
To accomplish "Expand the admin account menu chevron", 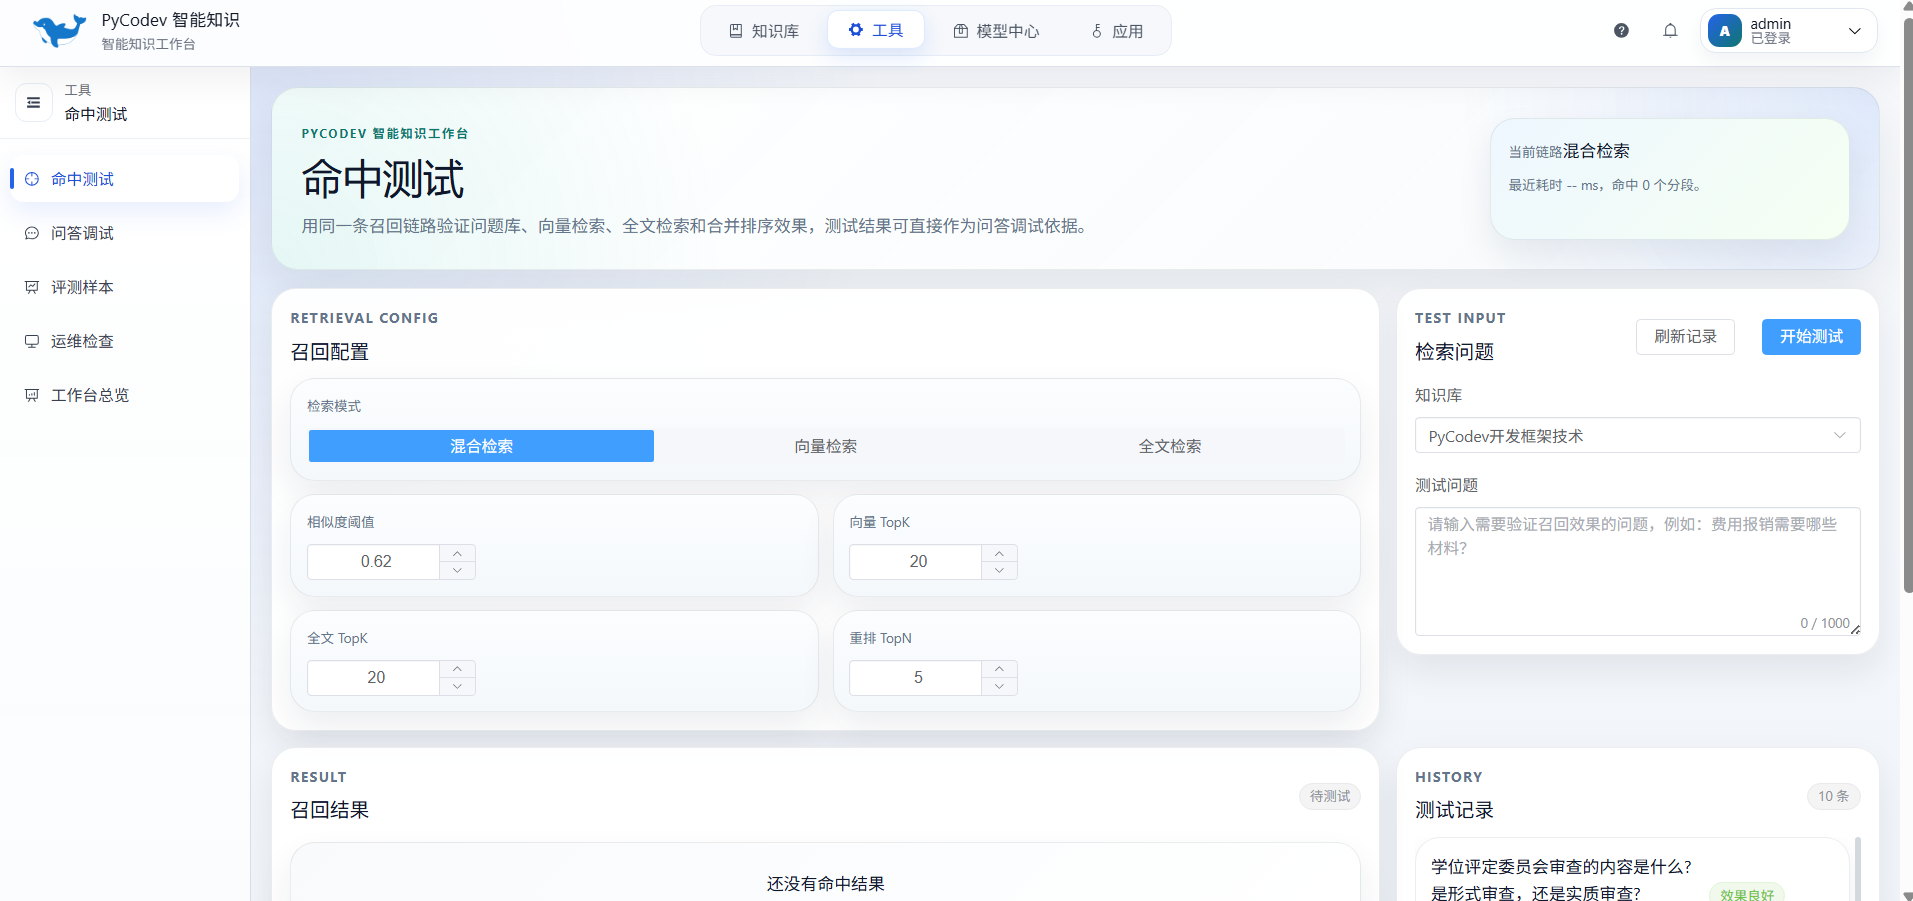I will [1854, 31].
